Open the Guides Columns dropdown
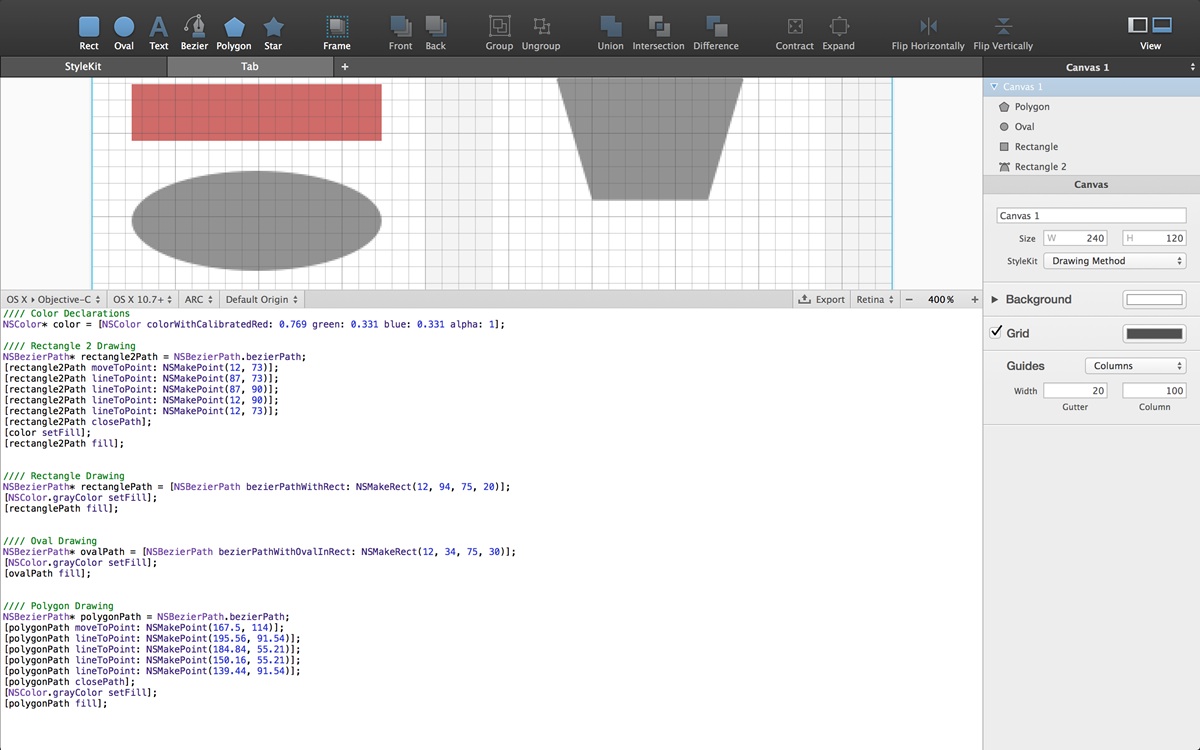The width and height of the screenshot is (1200, 750). [x=1135, y=366]
